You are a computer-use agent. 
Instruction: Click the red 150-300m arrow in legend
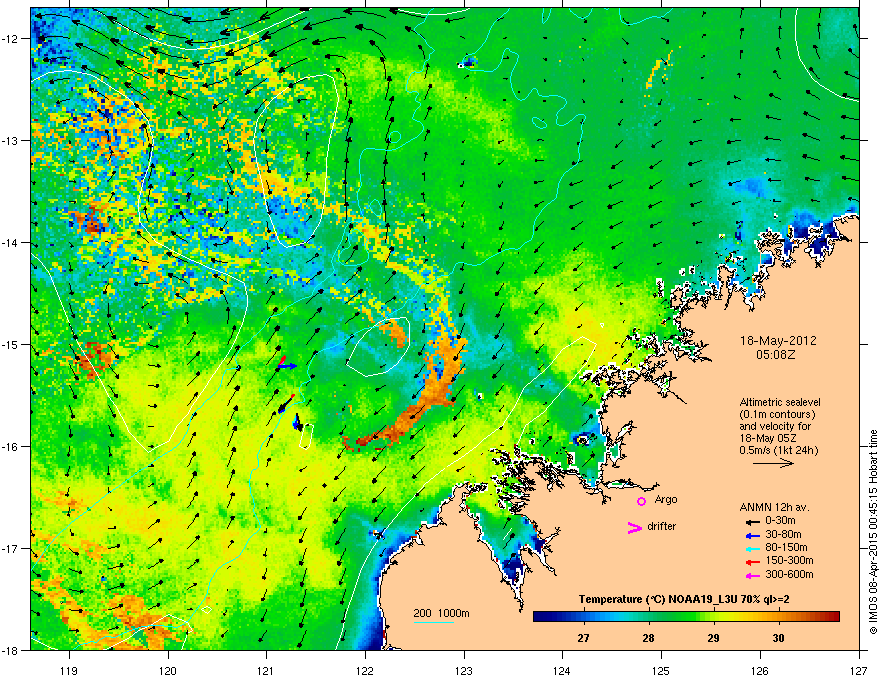pyautogui.click(x=751, y=561)
